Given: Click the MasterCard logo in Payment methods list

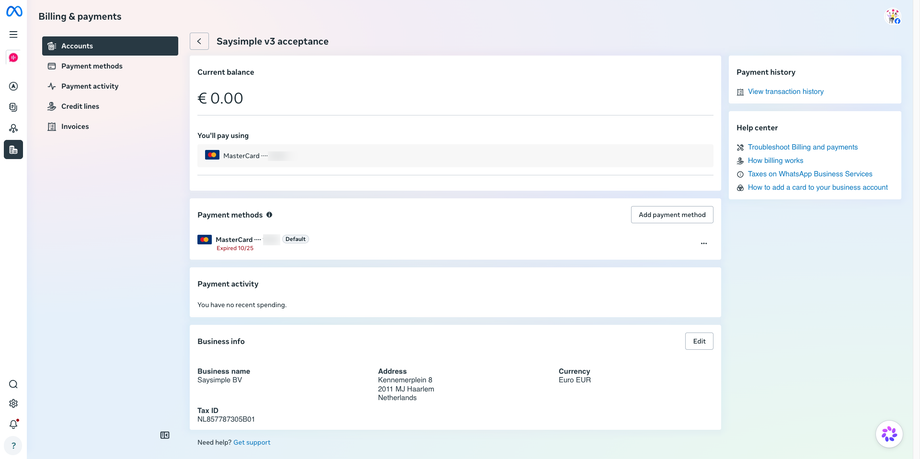Looking at the screenshot, I should tap(205, 239).
